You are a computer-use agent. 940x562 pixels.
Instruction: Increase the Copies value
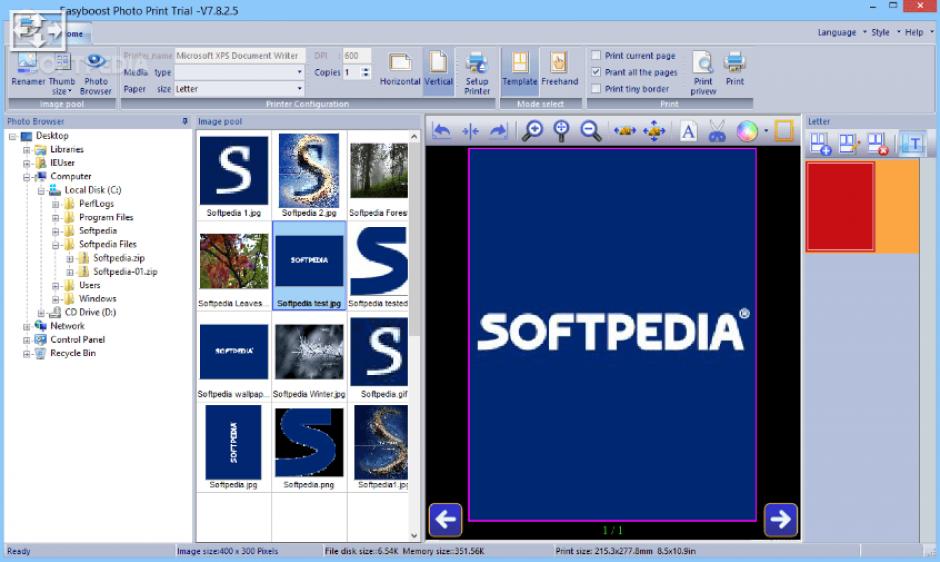click(x=366, y=69)
